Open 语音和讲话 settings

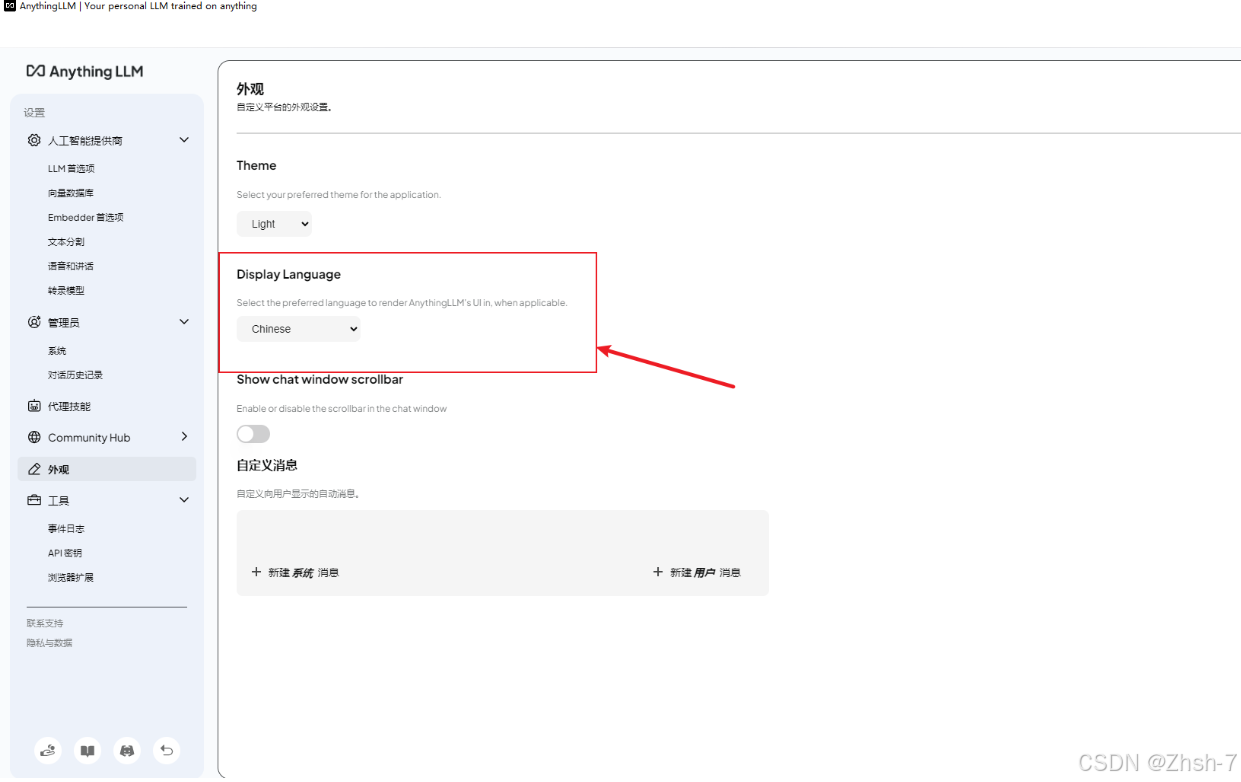click(x=71, y=266)
